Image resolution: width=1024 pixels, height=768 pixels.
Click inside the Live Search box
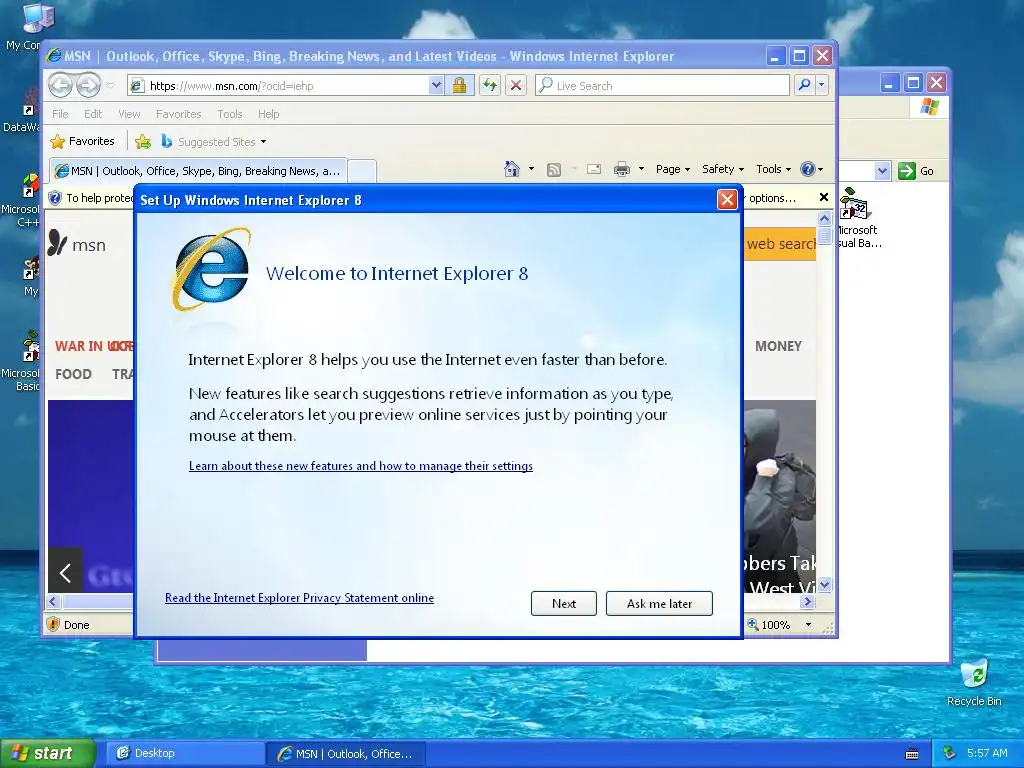662,86
